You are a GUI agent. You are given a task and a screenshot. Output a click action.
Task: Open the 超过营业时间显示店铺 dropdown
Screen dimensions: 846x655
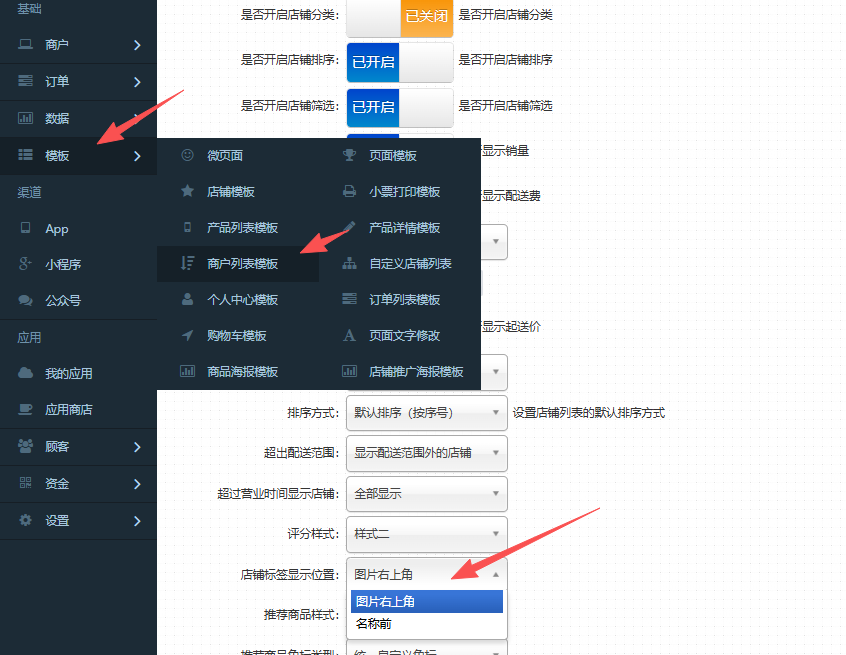(x=426, y=494)
